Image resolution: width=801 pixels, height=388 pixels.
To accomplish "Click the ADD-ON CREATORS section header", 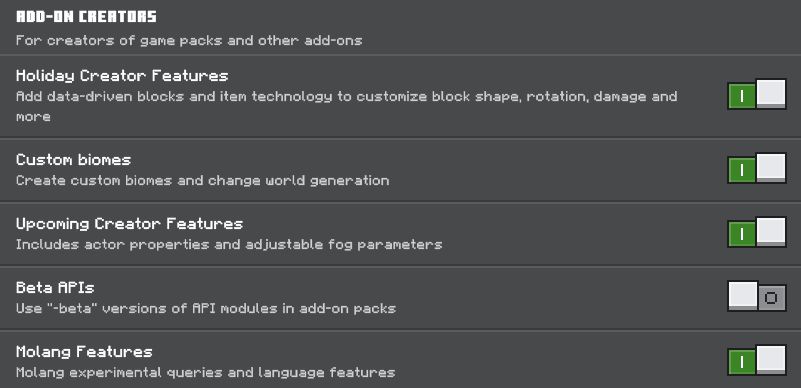I will (x=86, y=17).
